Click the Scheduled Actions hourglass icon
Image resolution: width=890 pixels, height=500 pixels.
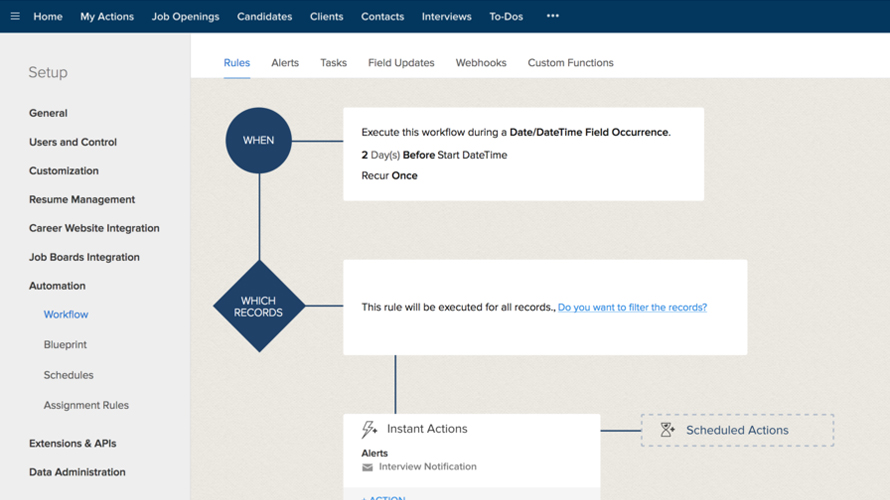coord(667,430)
